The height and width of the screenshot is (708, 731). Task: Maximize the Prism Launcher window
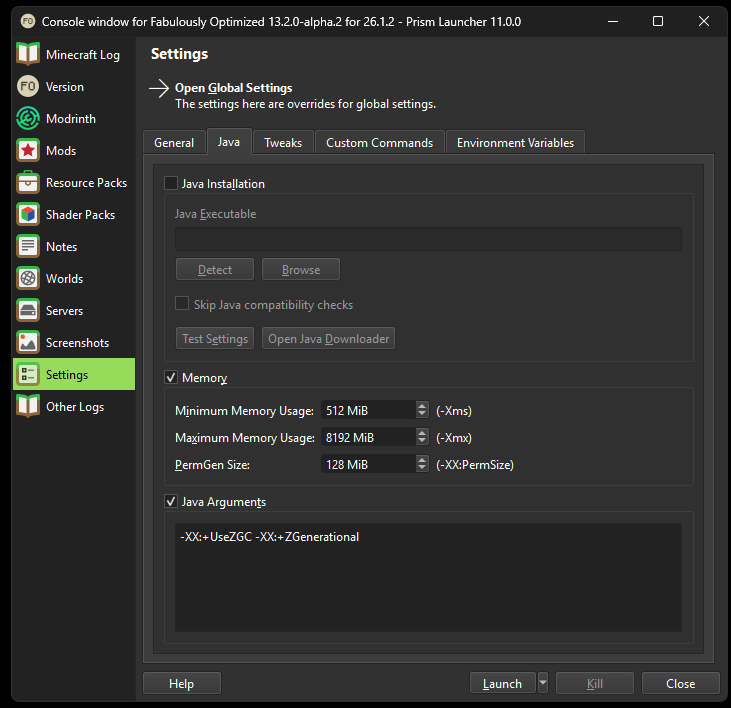pos(658,21)
